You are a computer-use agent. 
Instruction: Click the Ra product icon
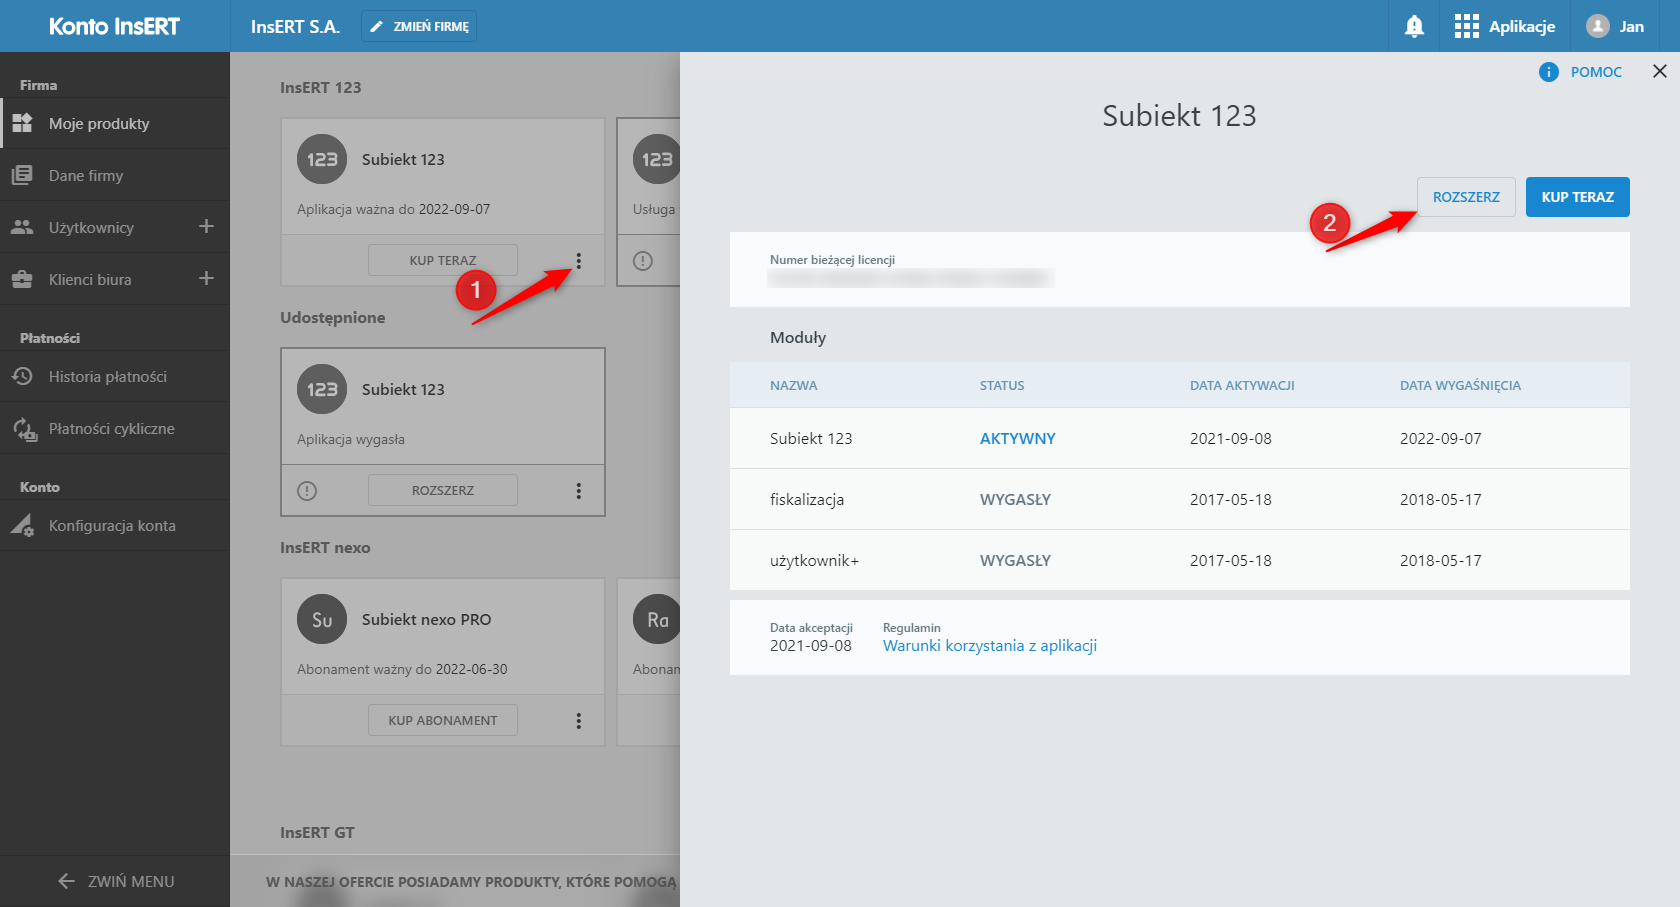[657, 619]
